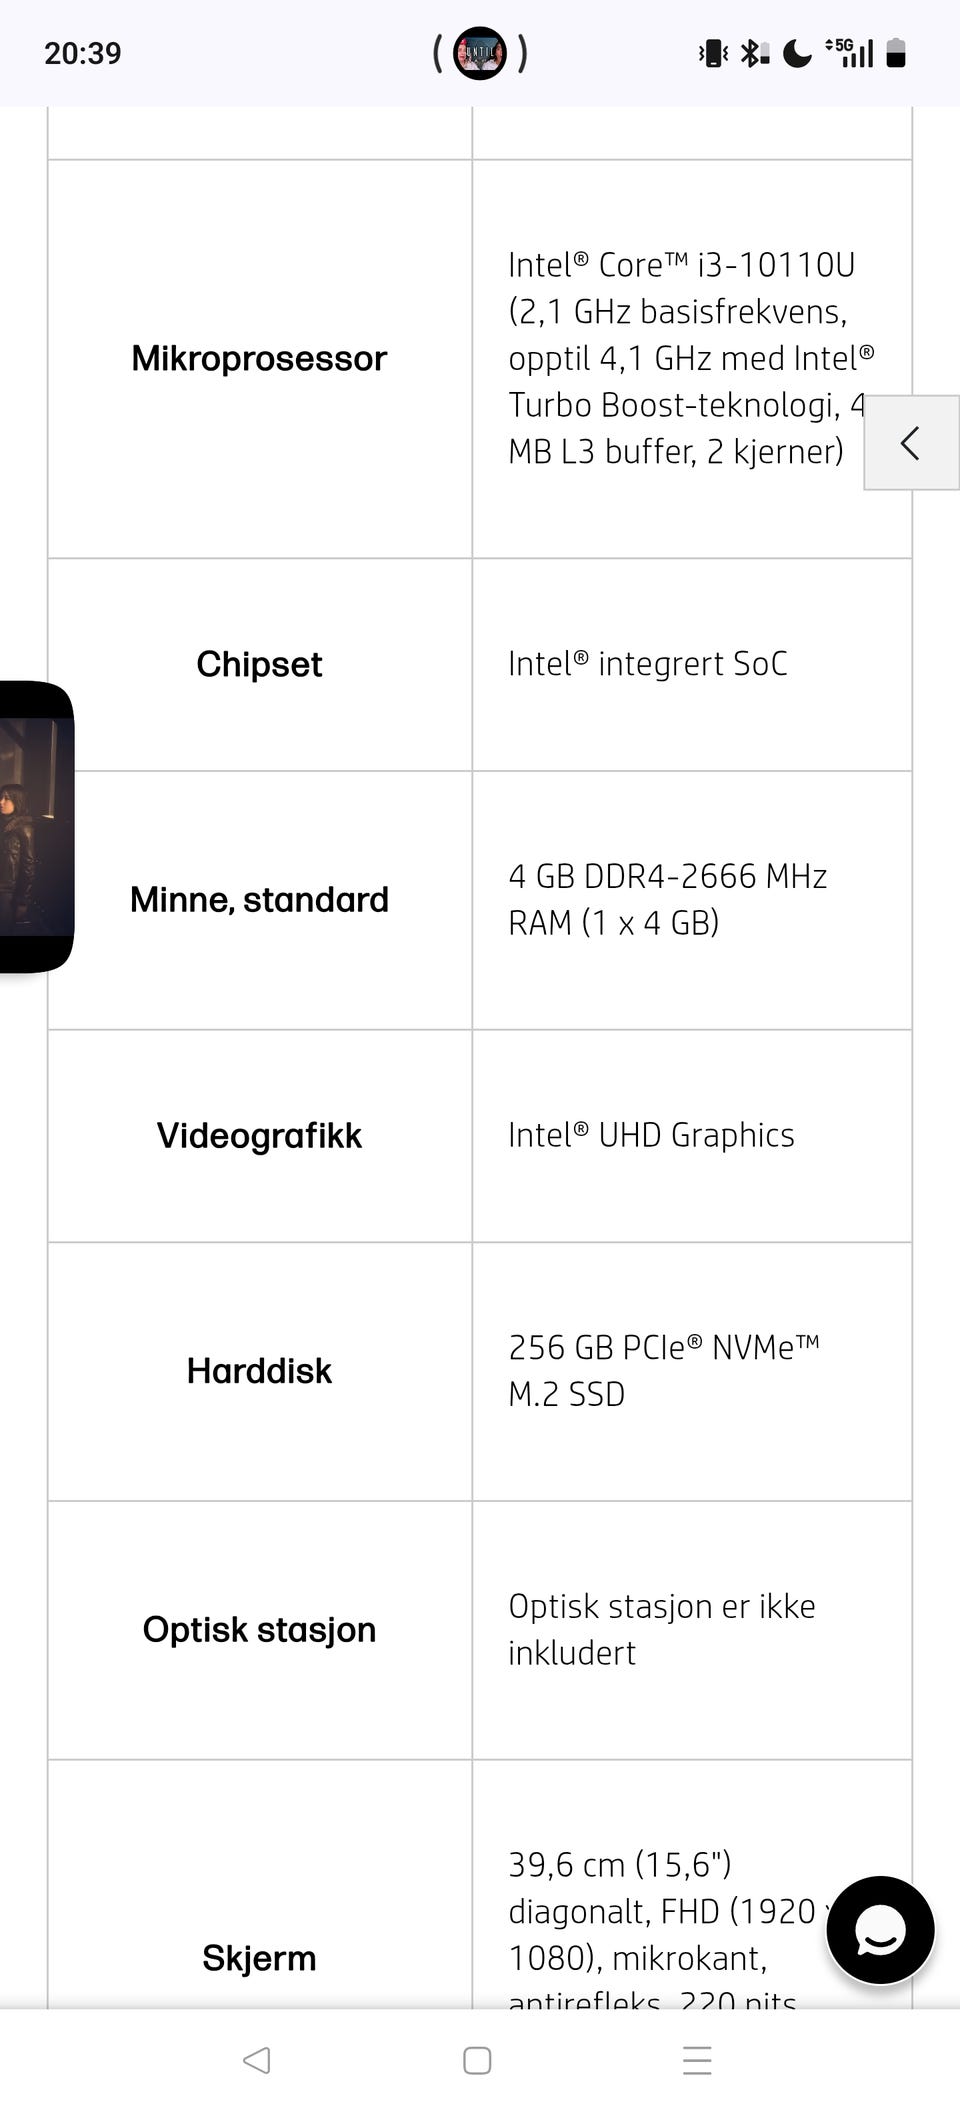
Task: Tap the Bluetooth status icon
Action: (754, 53)
